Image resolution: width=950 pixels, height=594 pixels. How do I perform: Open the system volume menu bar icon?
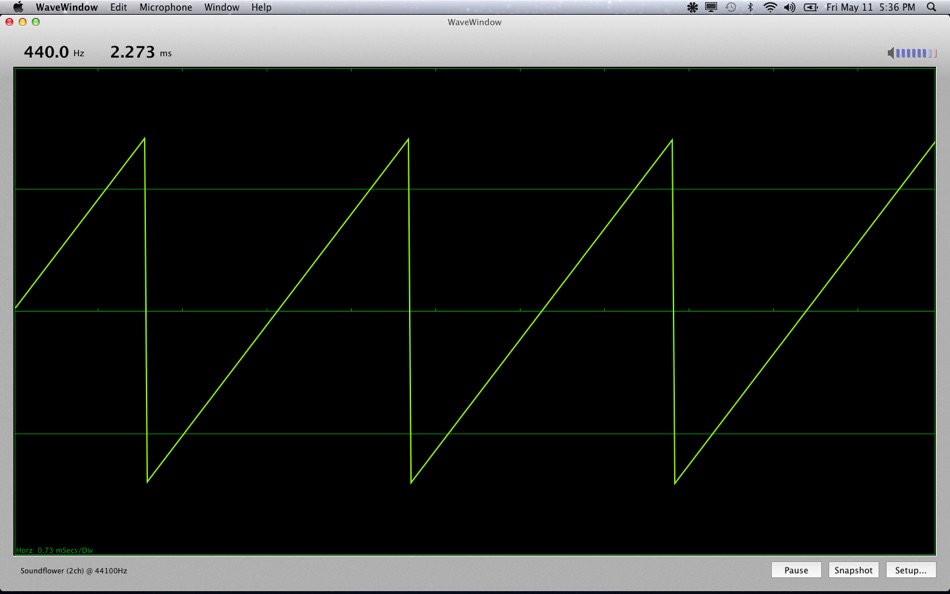(x=789, y=7)
